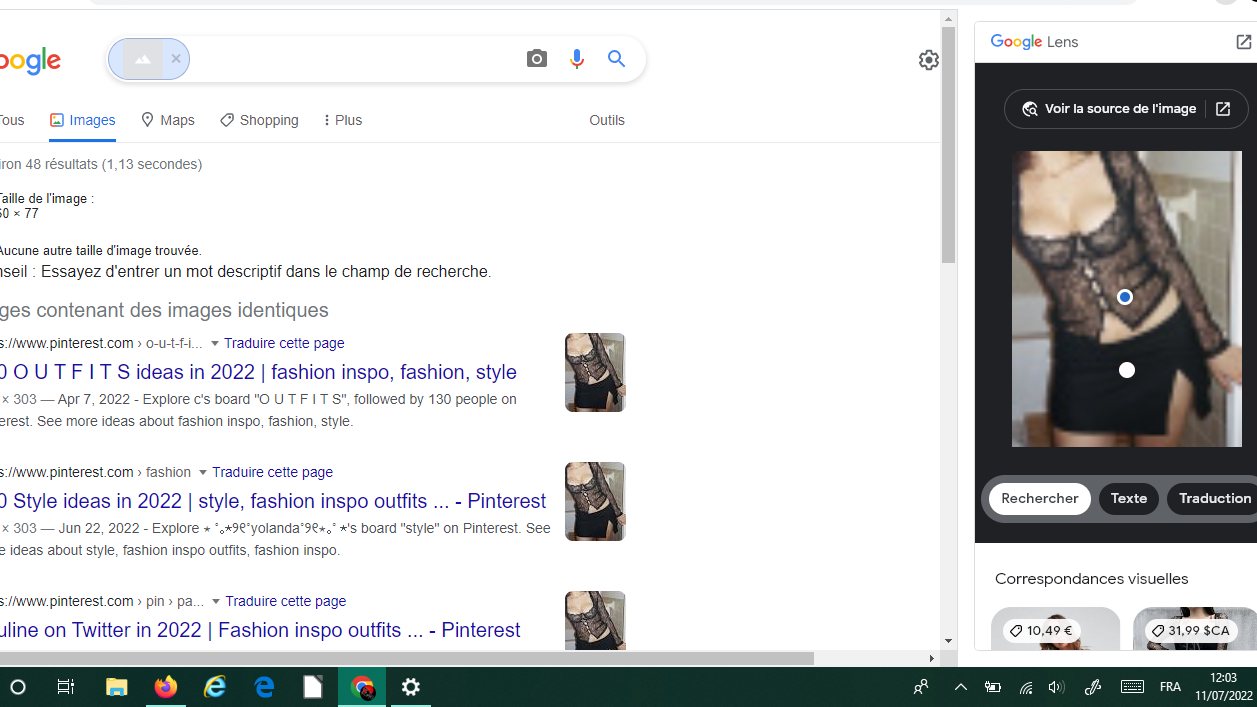
Task: Switch to the Shopping tab
Action: (x=259, y=120)
